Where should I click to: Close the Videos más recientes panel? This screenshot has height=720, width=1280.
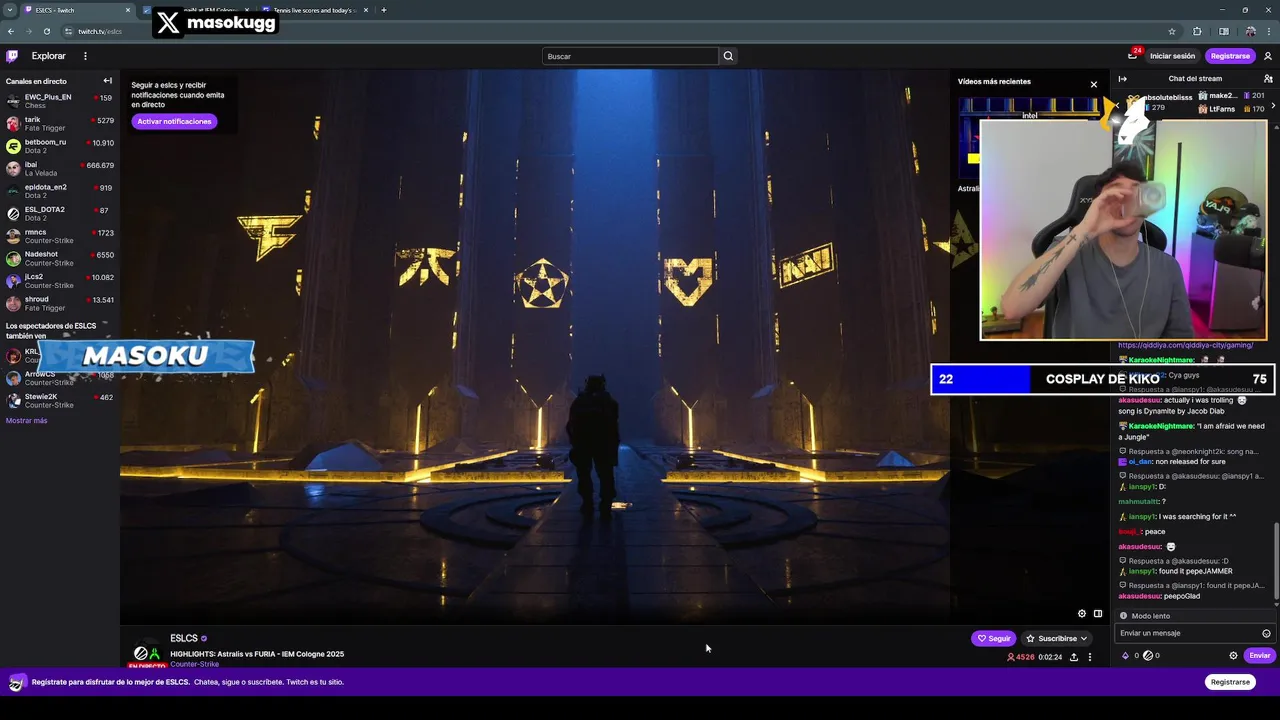click(x=1094, y=84)
